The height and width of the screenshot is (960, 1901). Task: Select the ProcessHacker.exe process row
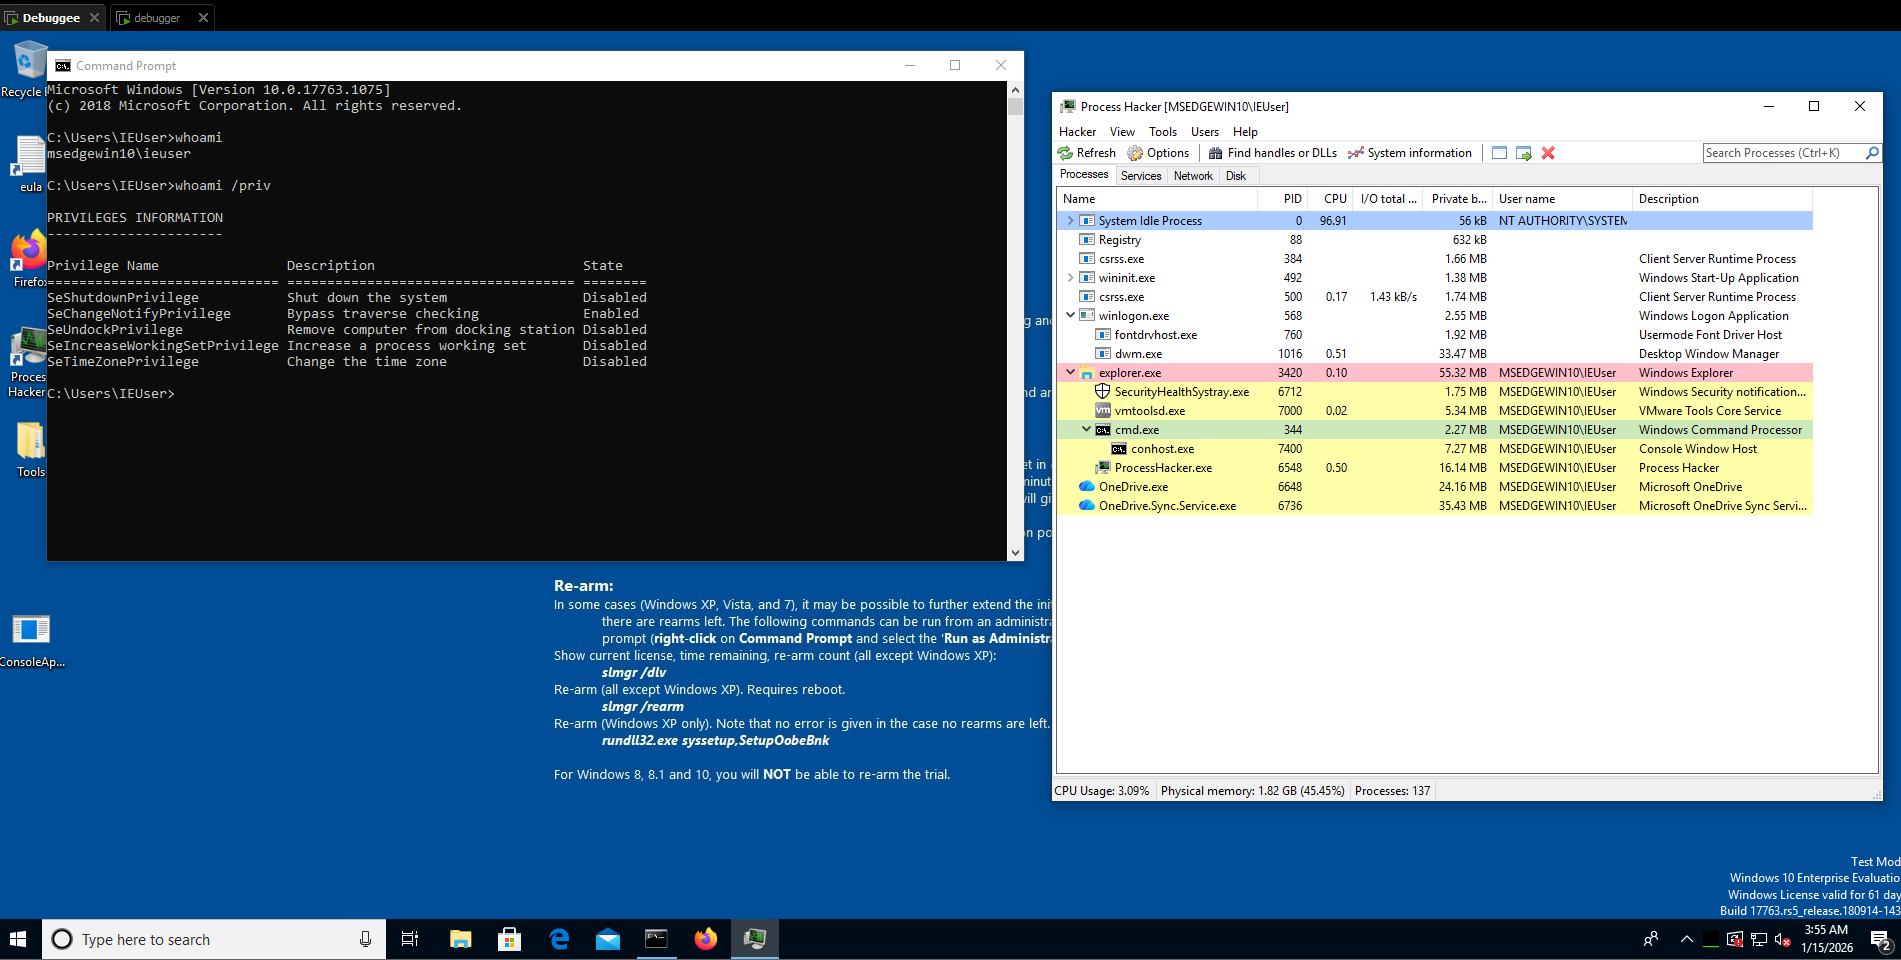click(1163, 468)
